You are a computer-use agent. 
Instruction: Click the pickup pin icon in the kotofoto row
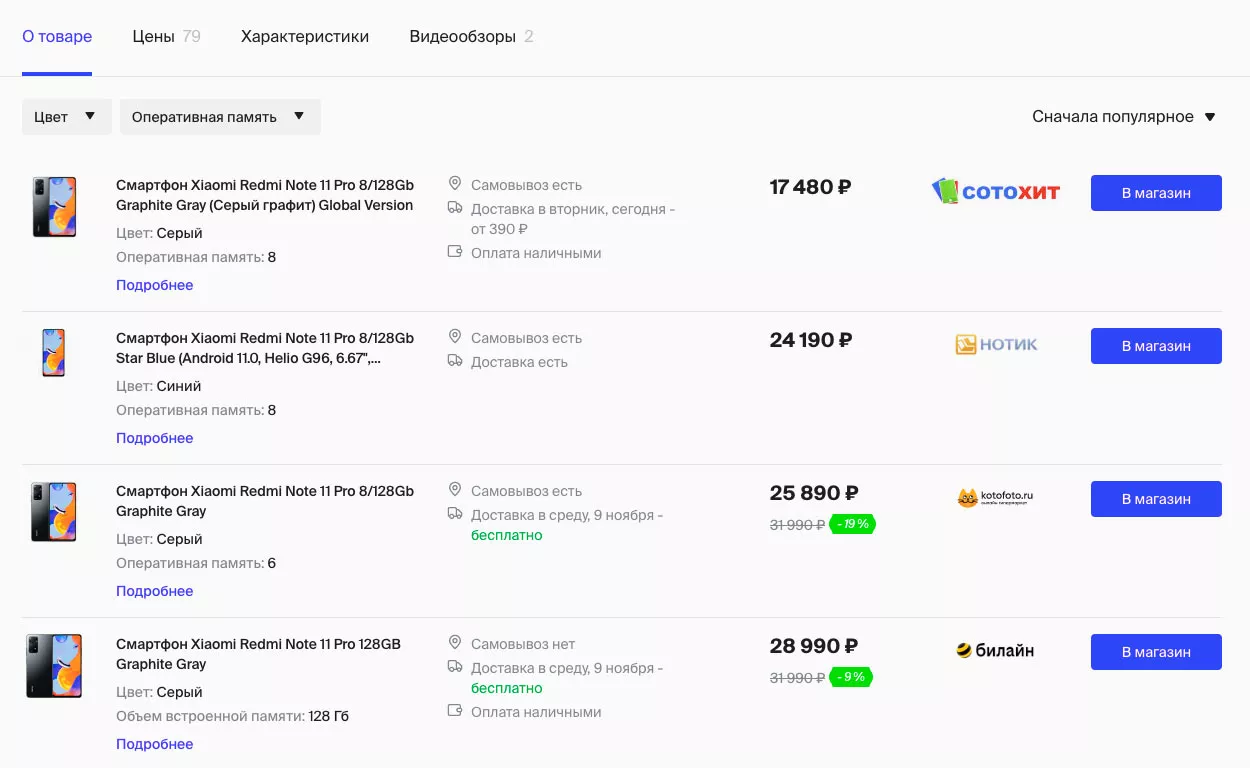pos(455,490)
